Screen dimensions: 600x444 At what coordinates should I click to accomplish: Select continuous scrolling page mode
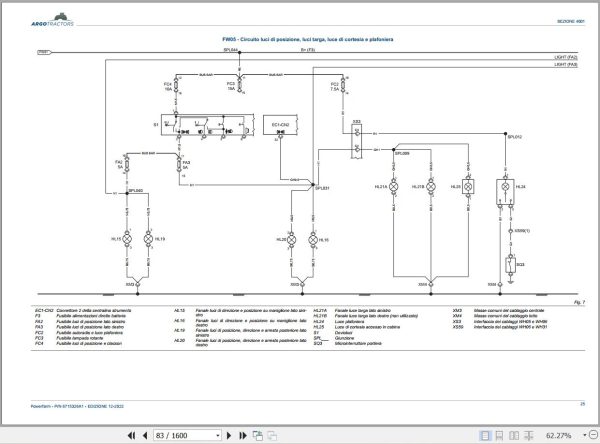[499, 436]
